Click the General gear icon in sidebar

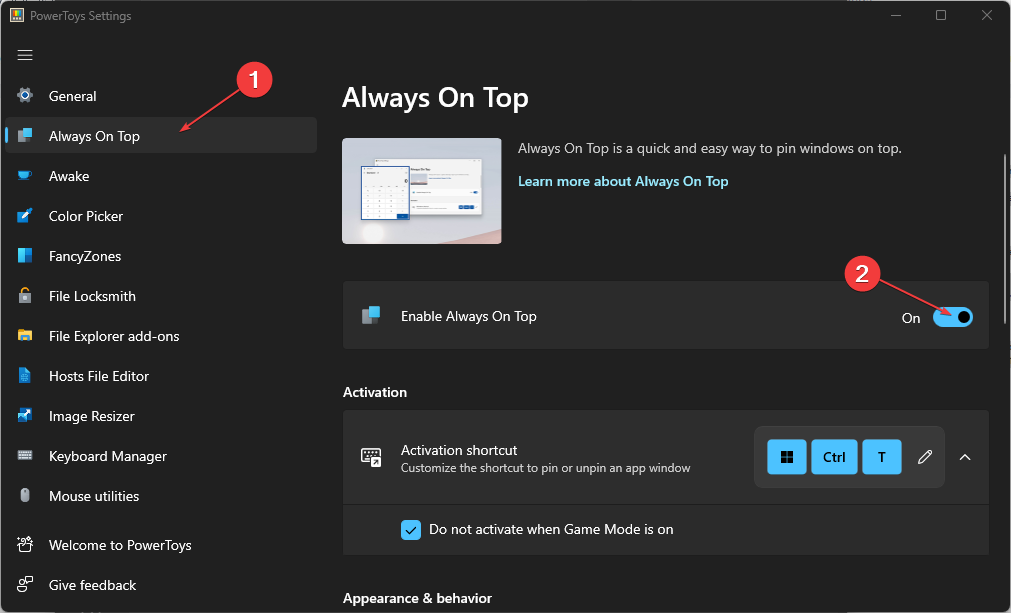click(x=25, y=95)
